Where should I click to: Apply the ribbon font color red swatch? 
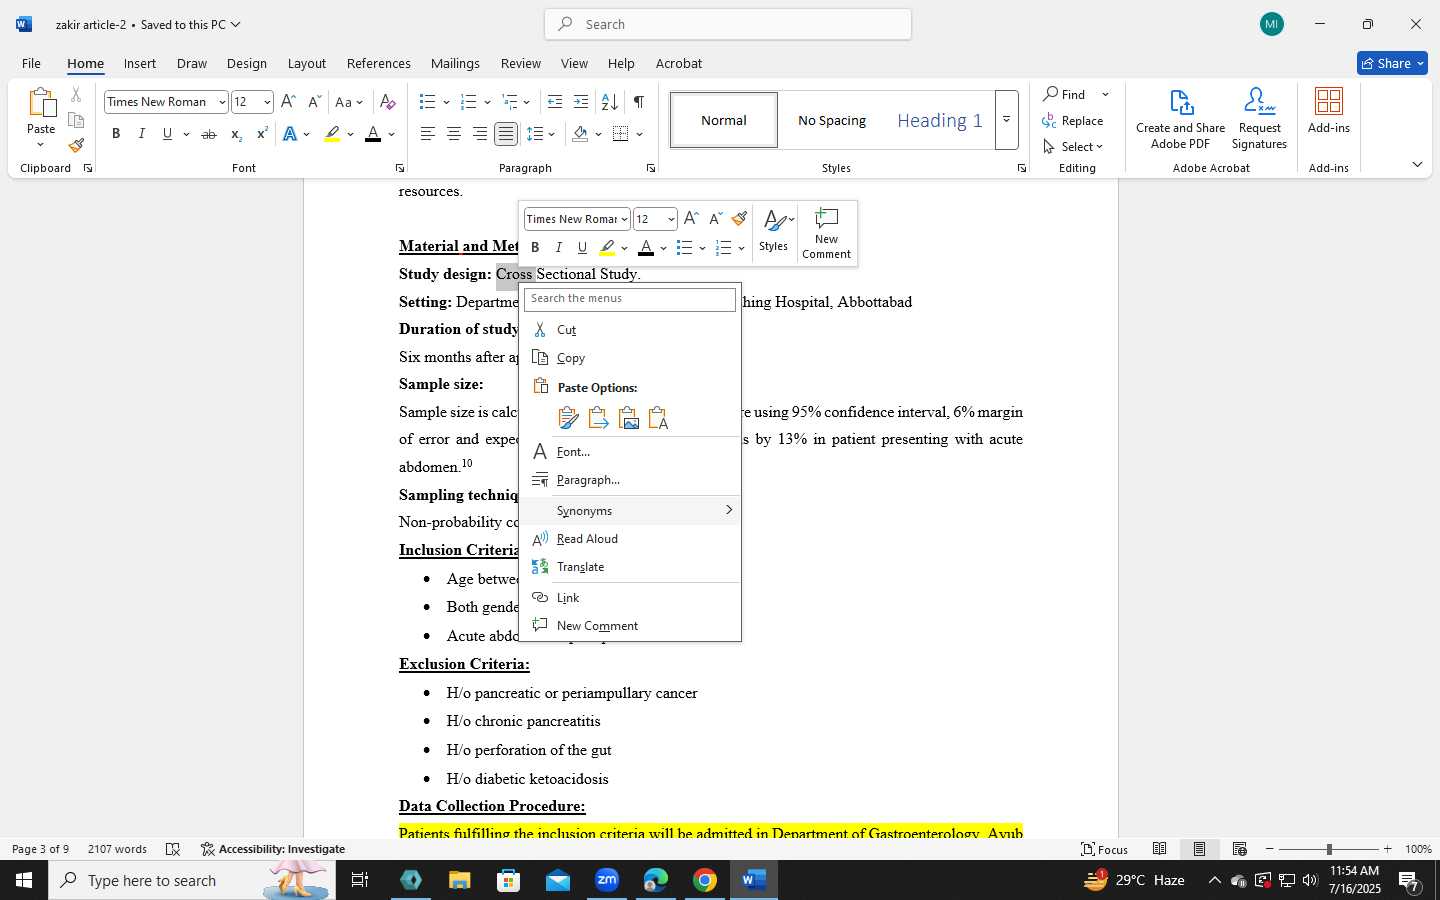pos(373,134)
